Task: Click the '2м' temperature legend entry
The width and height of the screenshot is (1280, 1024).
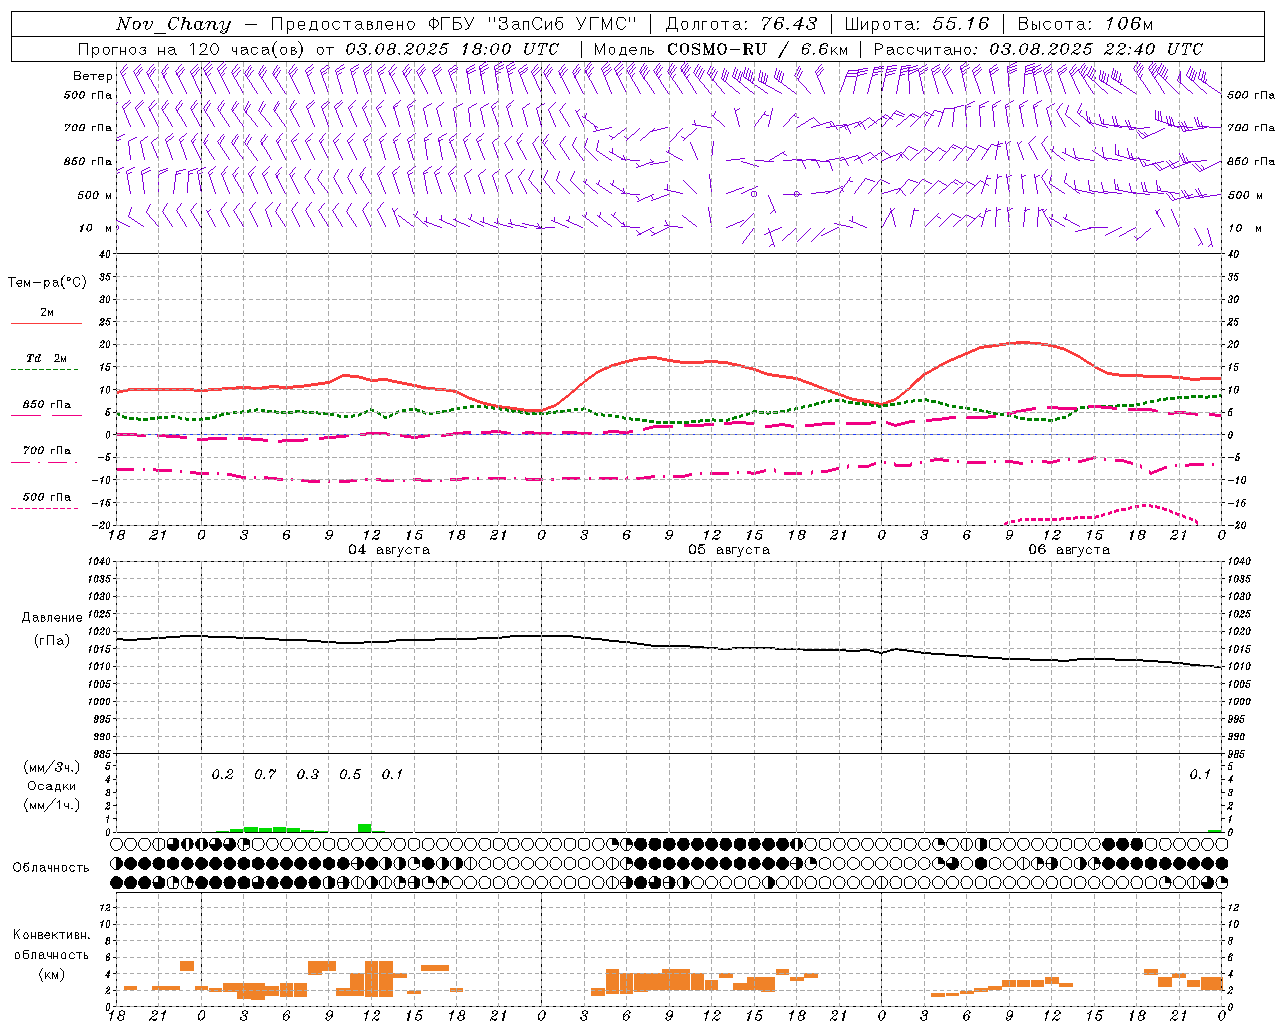Action: pos(47,313)
